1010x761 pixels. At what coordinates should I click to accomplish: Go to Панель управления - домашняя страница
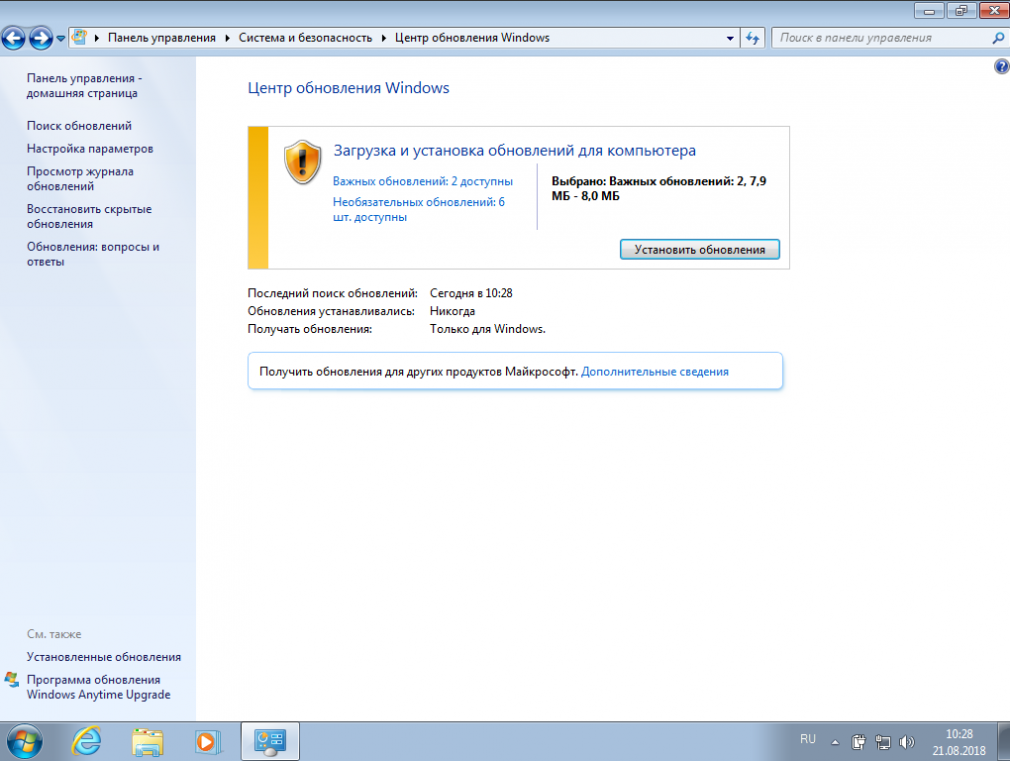pos(84,86)
